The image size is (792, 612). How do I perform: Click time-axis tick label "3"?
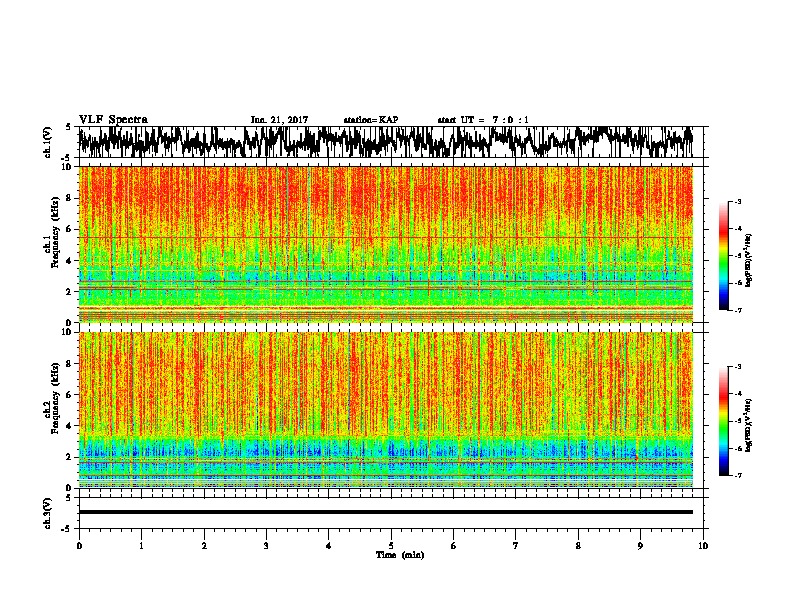point(267,546)
